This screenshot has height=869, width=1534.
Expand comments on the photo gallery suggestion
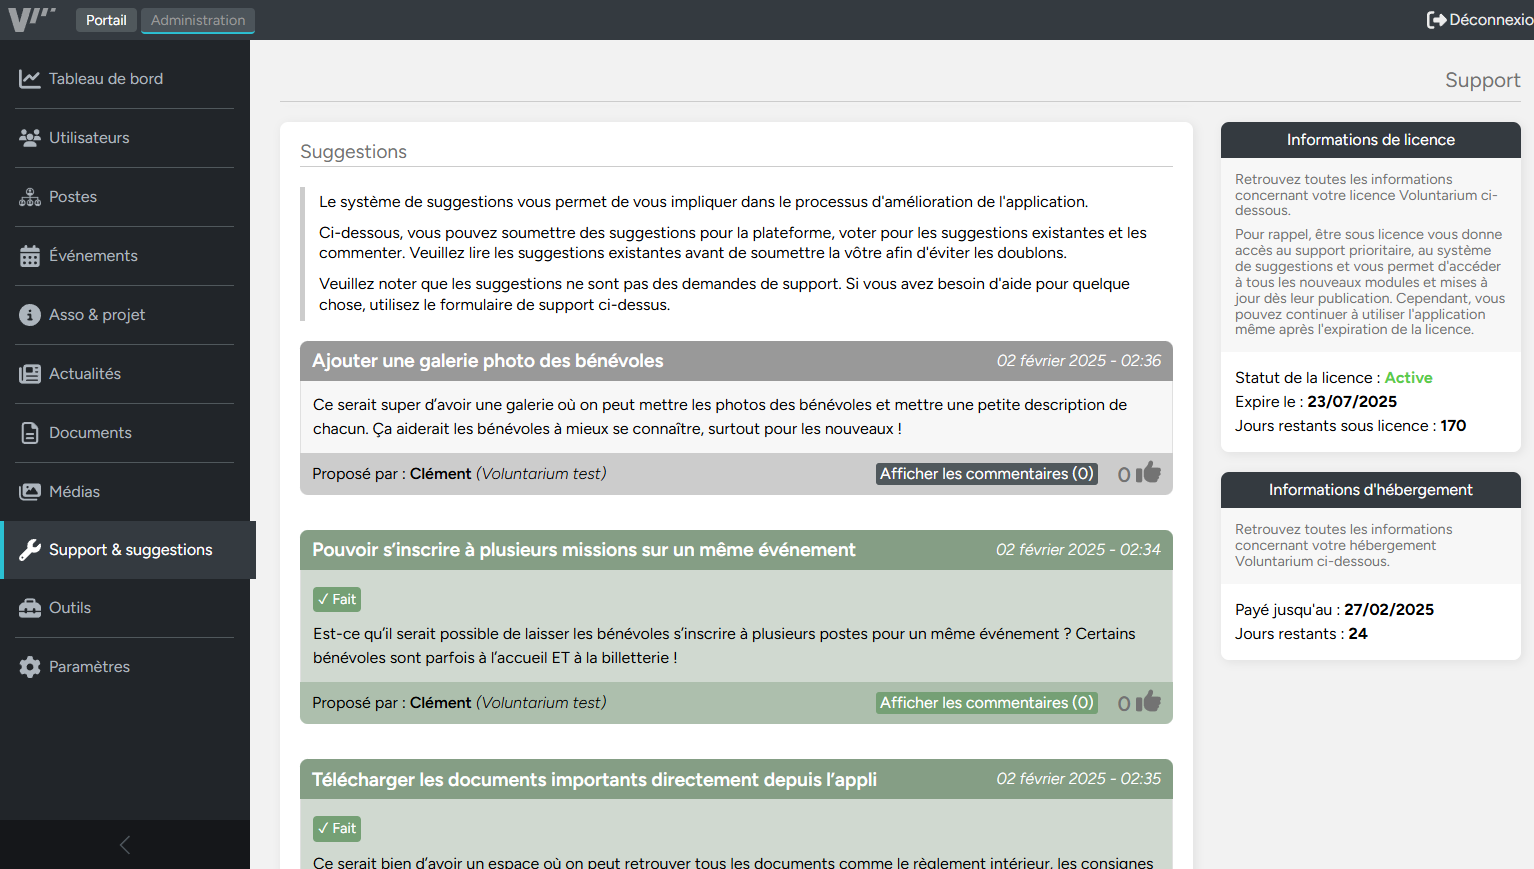(985, 473)
